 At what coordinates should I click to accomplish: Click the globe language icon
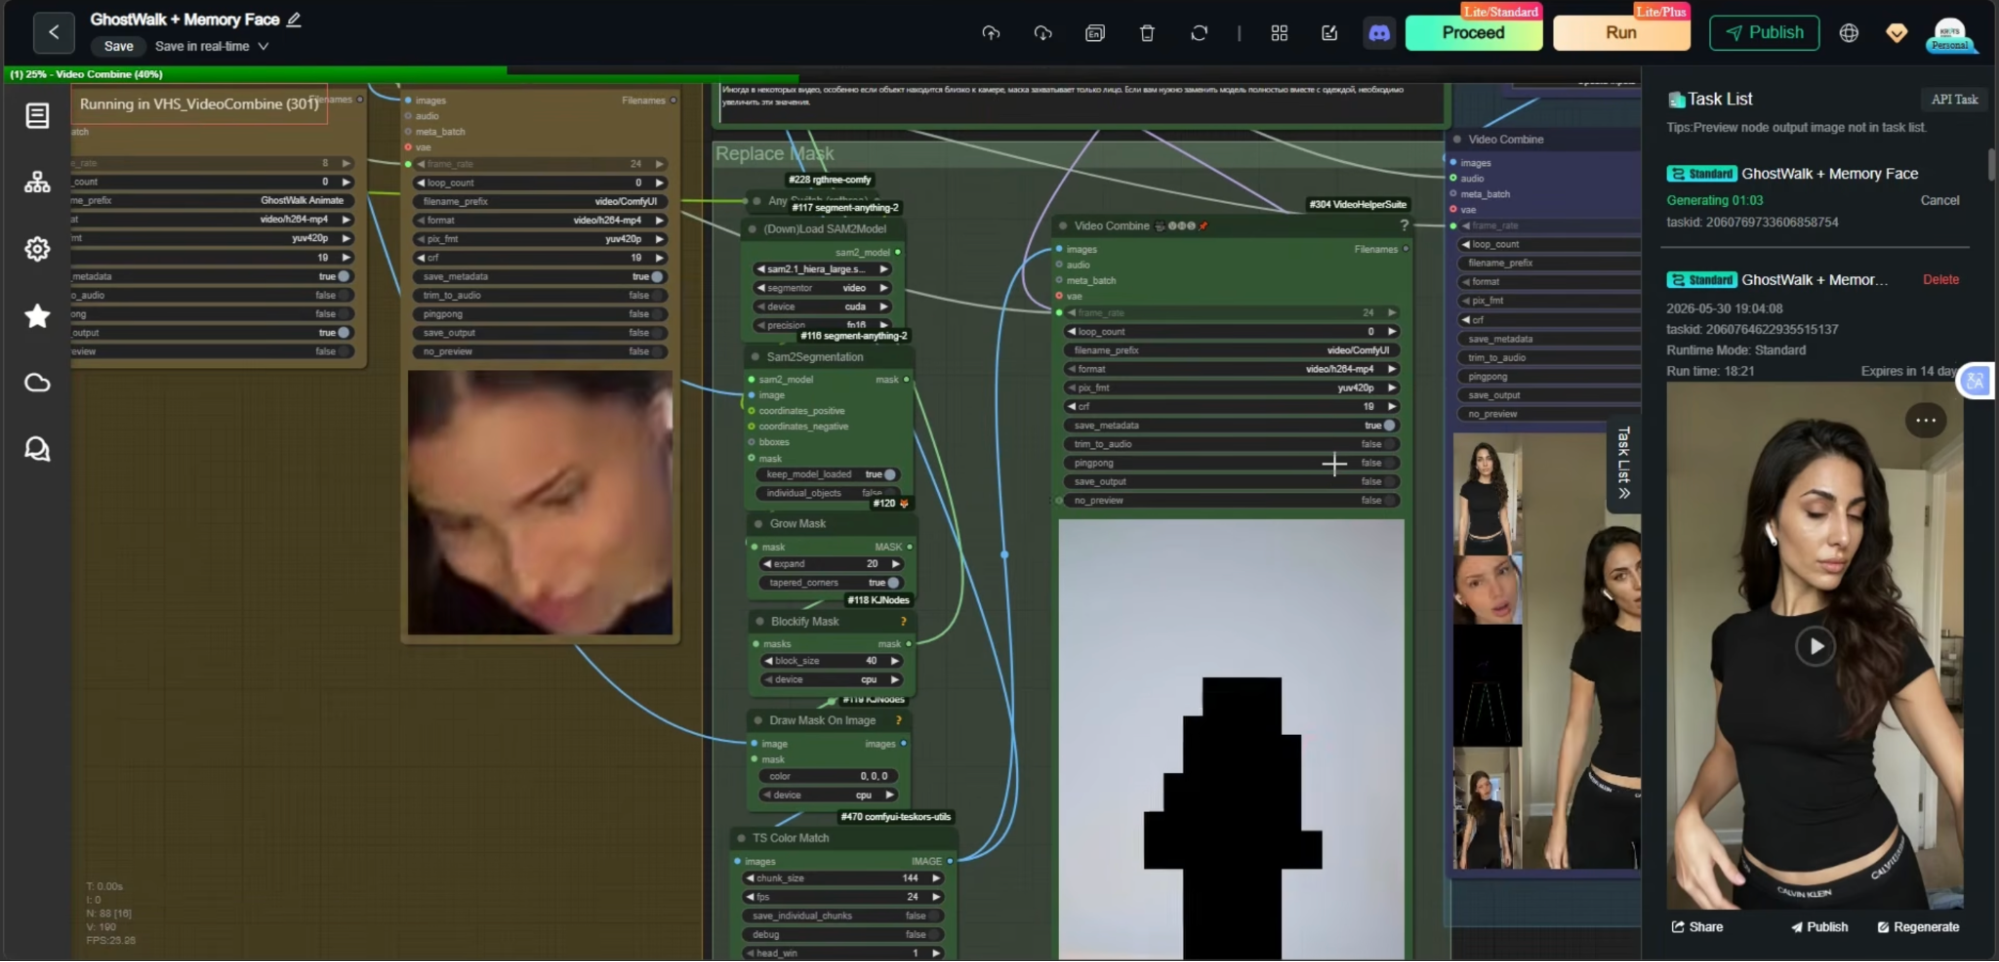[1849, 33]
